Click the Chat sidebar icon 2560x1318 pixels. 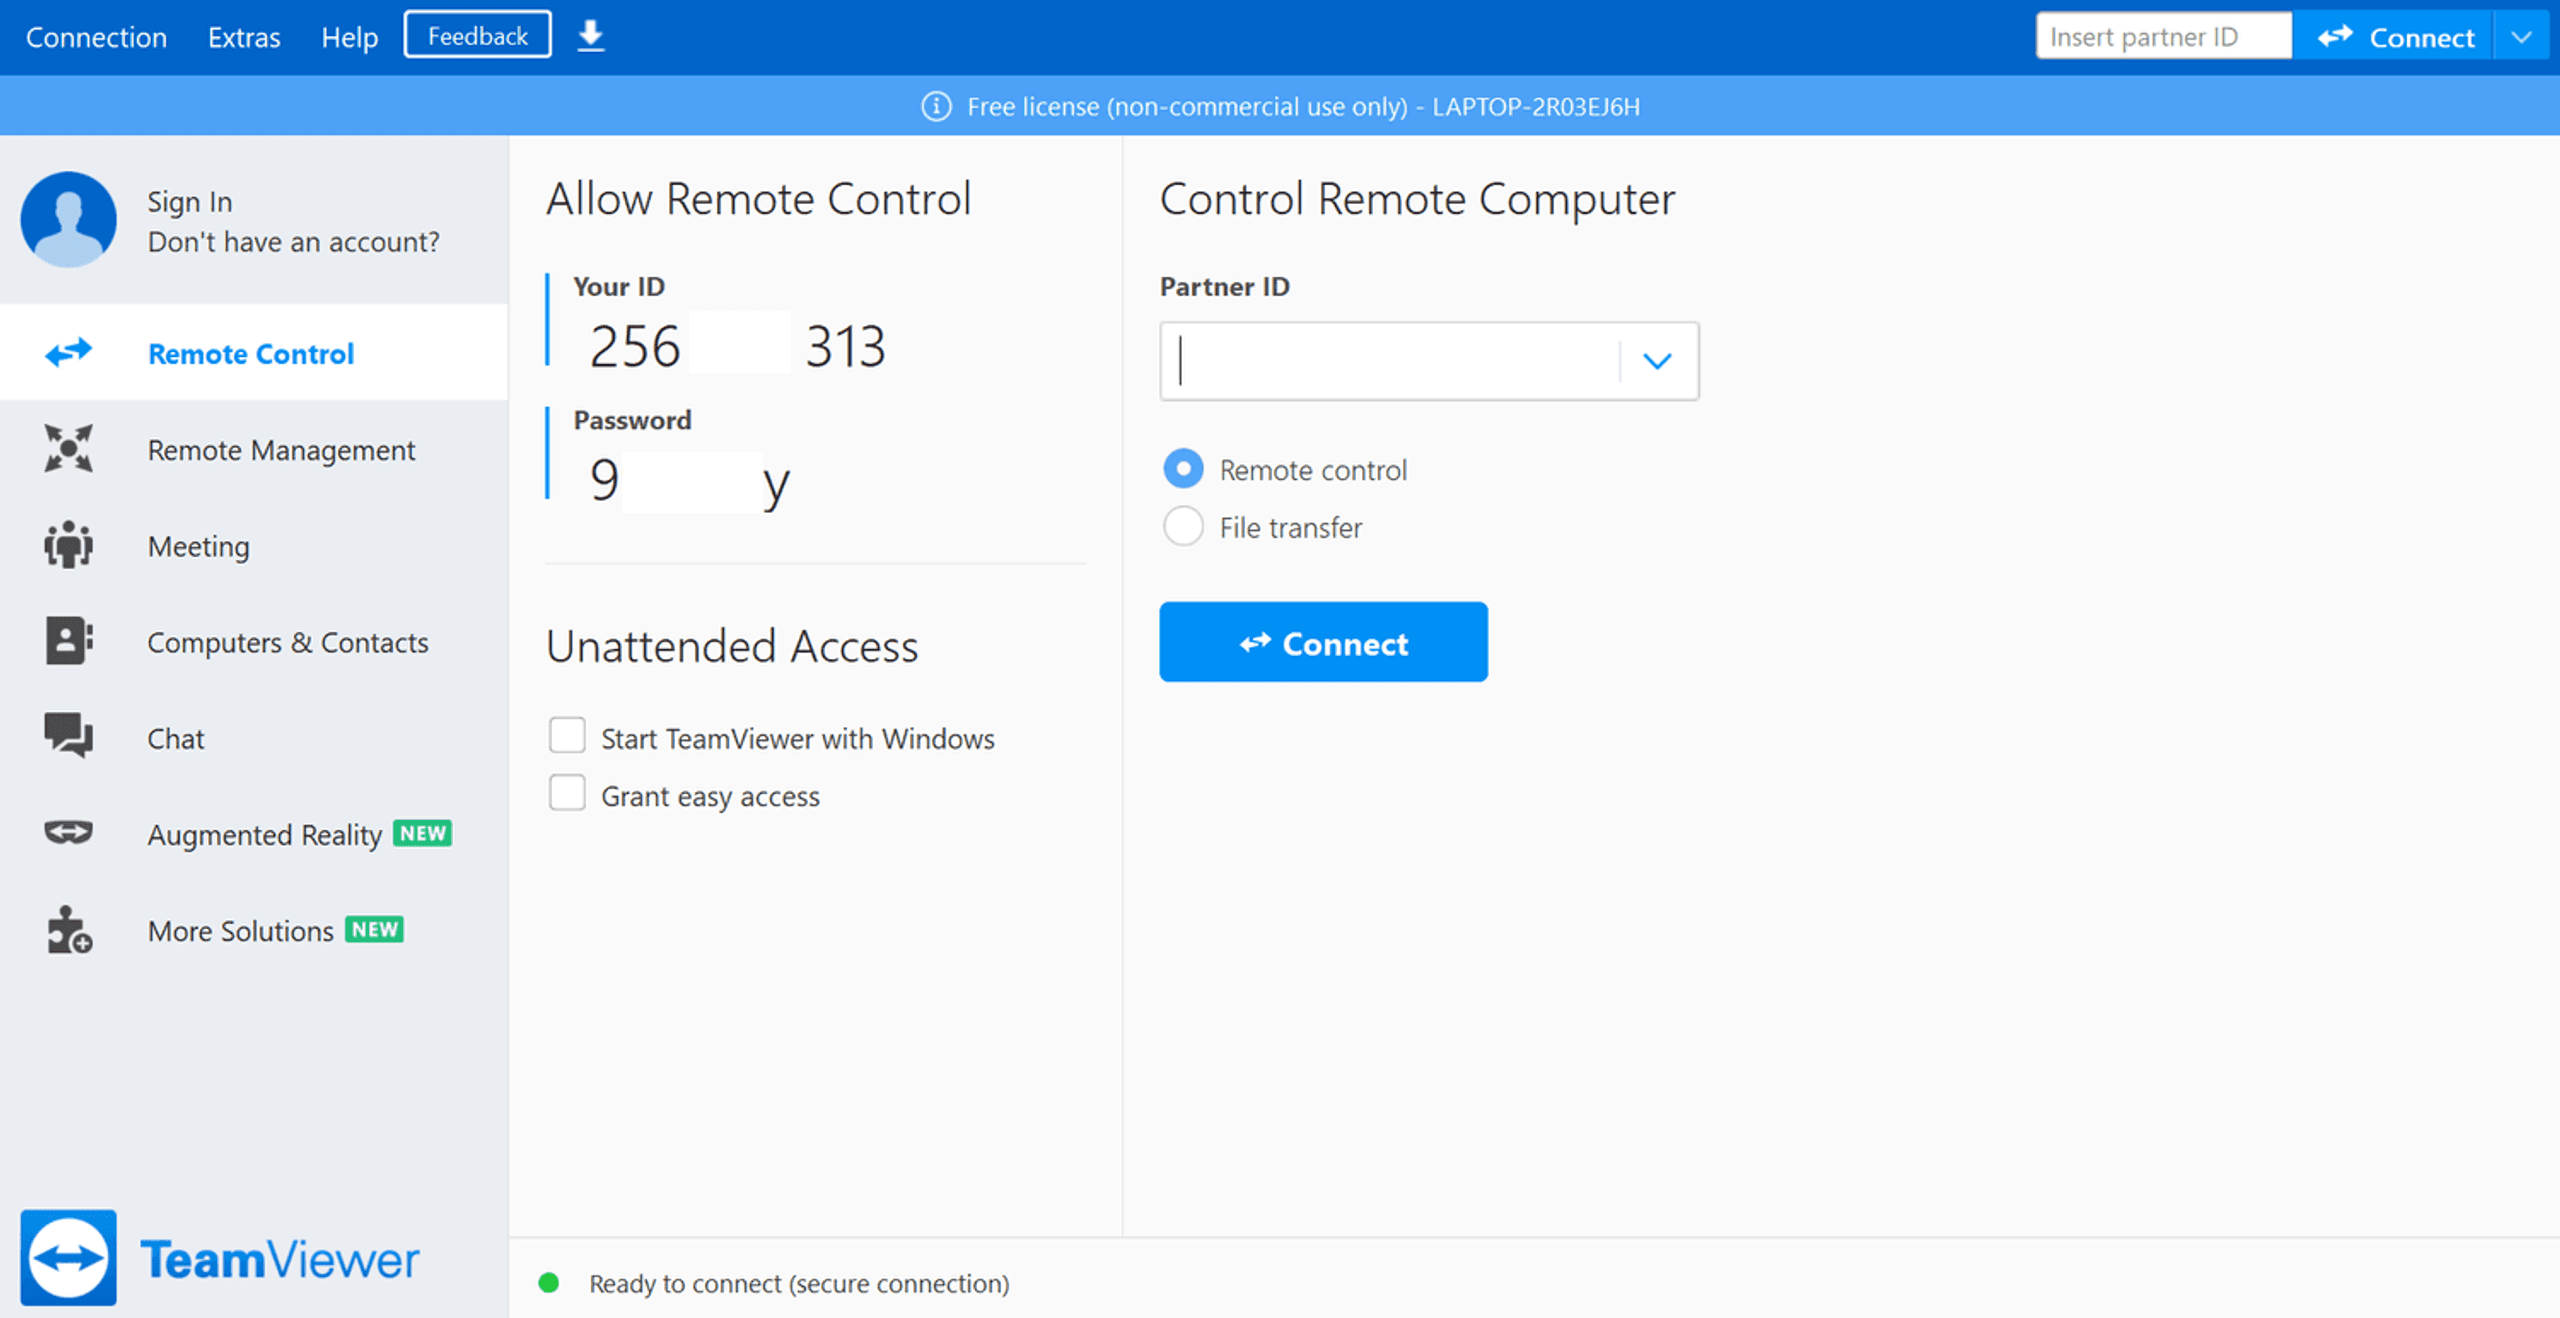point(67,738)
